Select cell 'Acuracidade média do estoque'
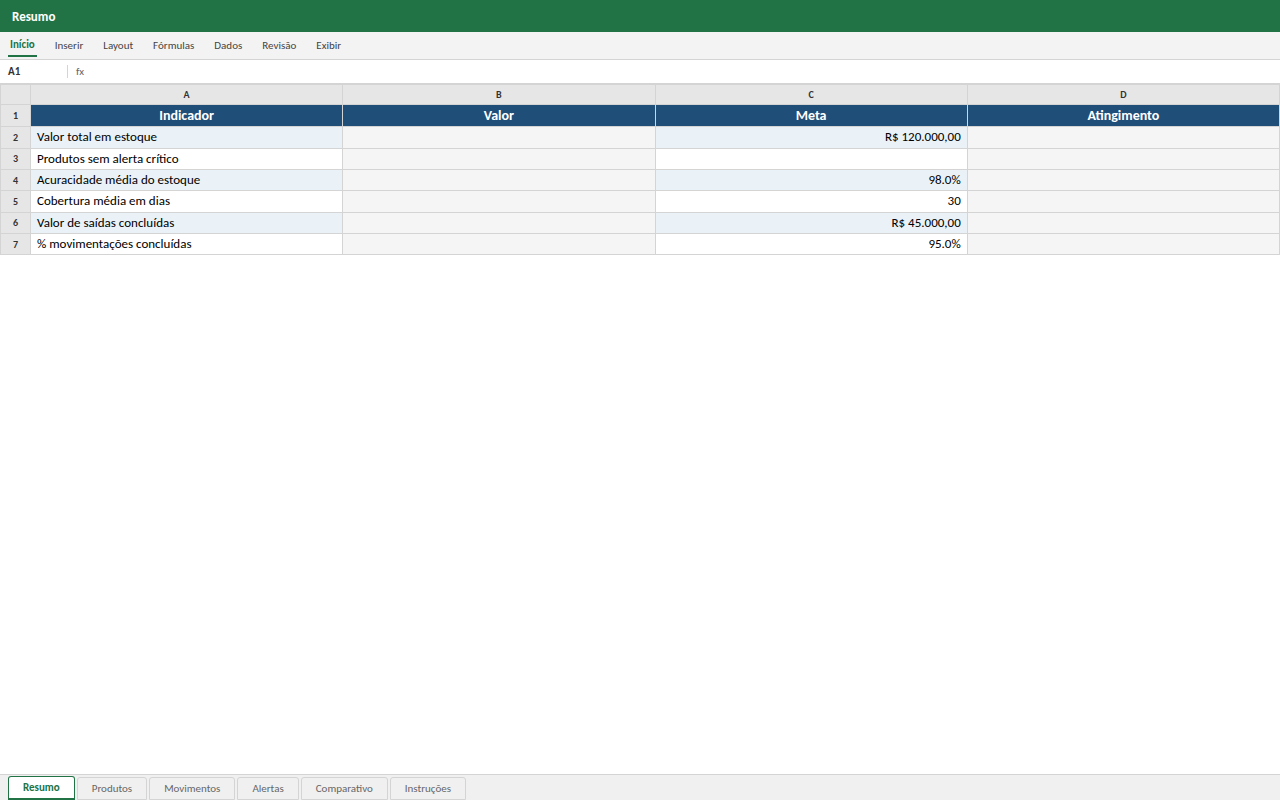Viewport: 1280px width, 800px height. tap(187, 180)
